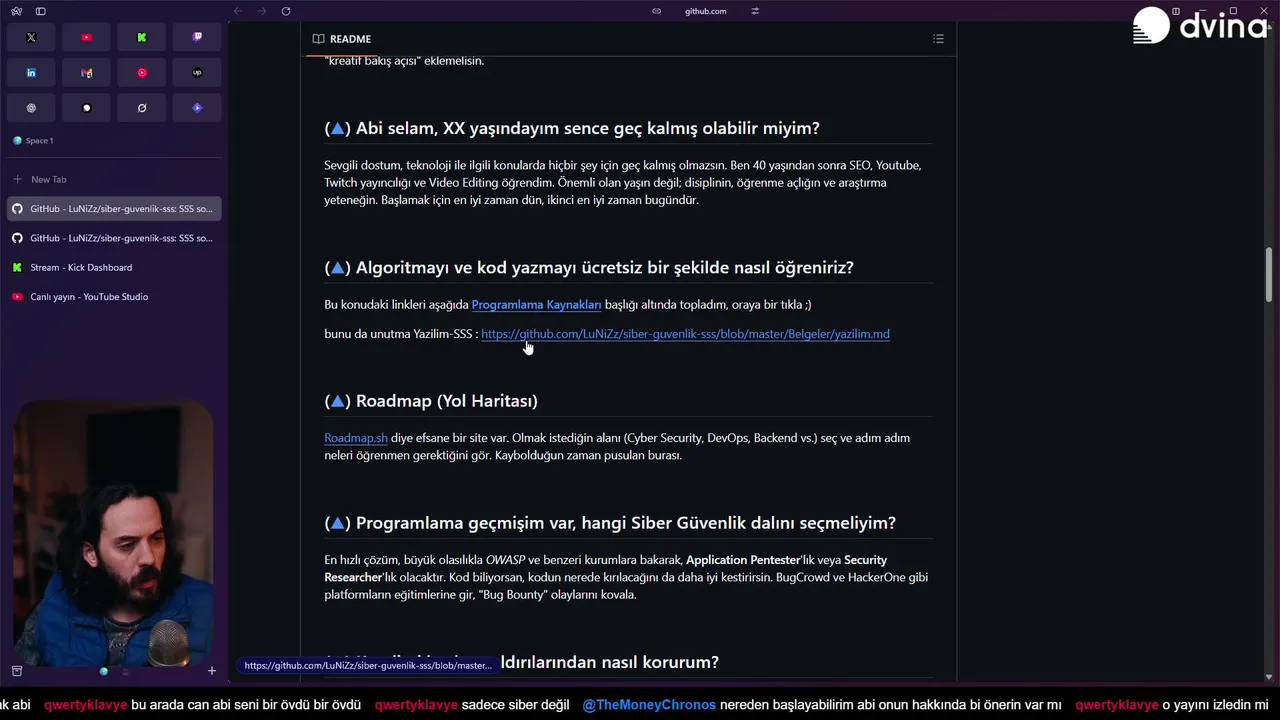Open the YouTube pinned shortcut
This screenshot has width=1280, height=720.
tap(86, 37)
